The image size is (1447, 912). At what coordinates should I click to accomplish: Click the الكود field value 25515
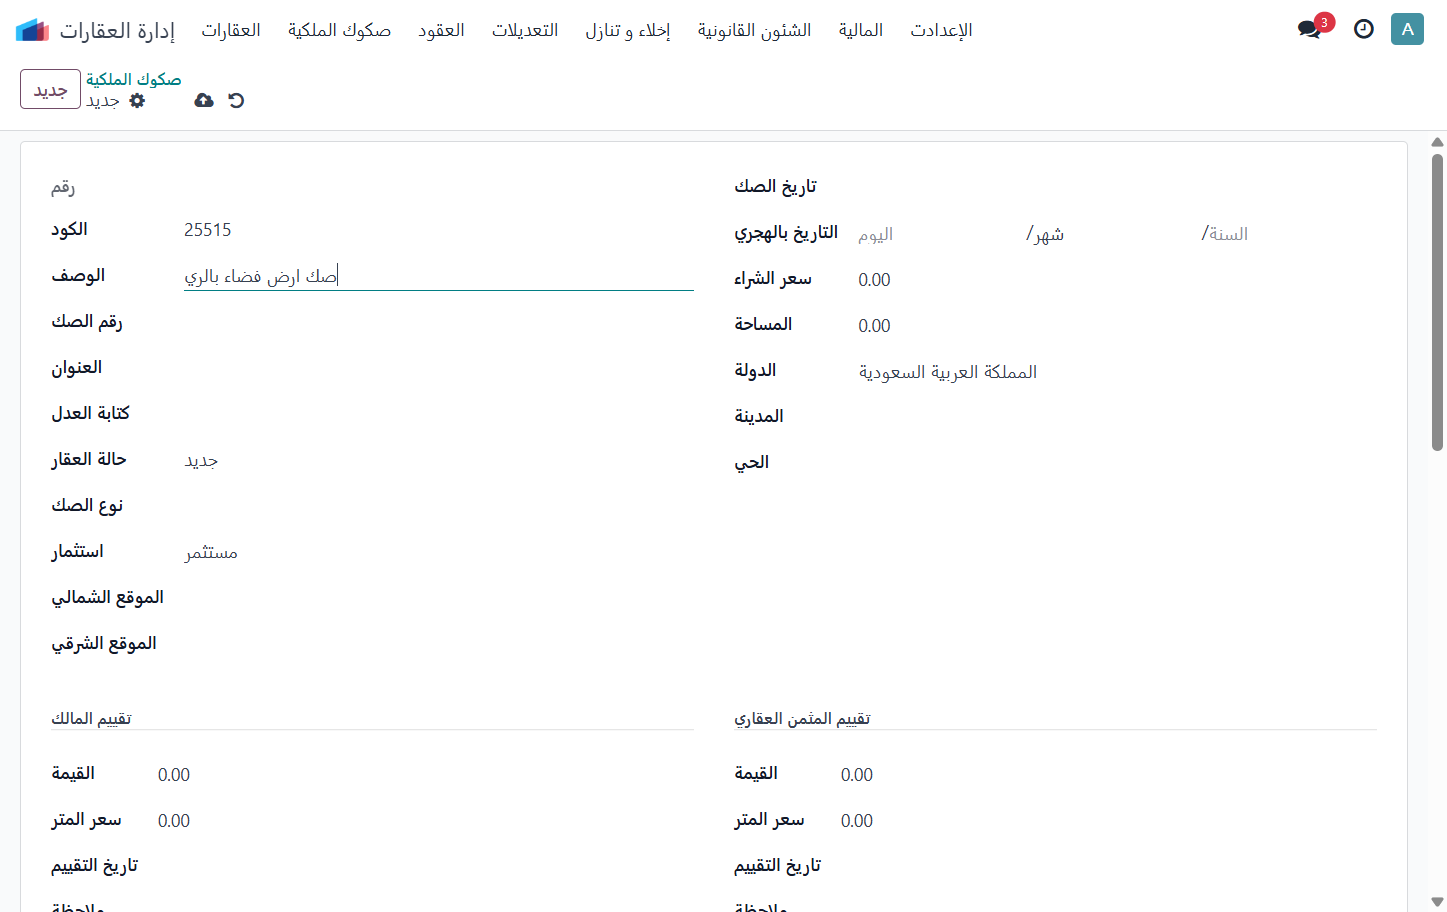(439, 230)
